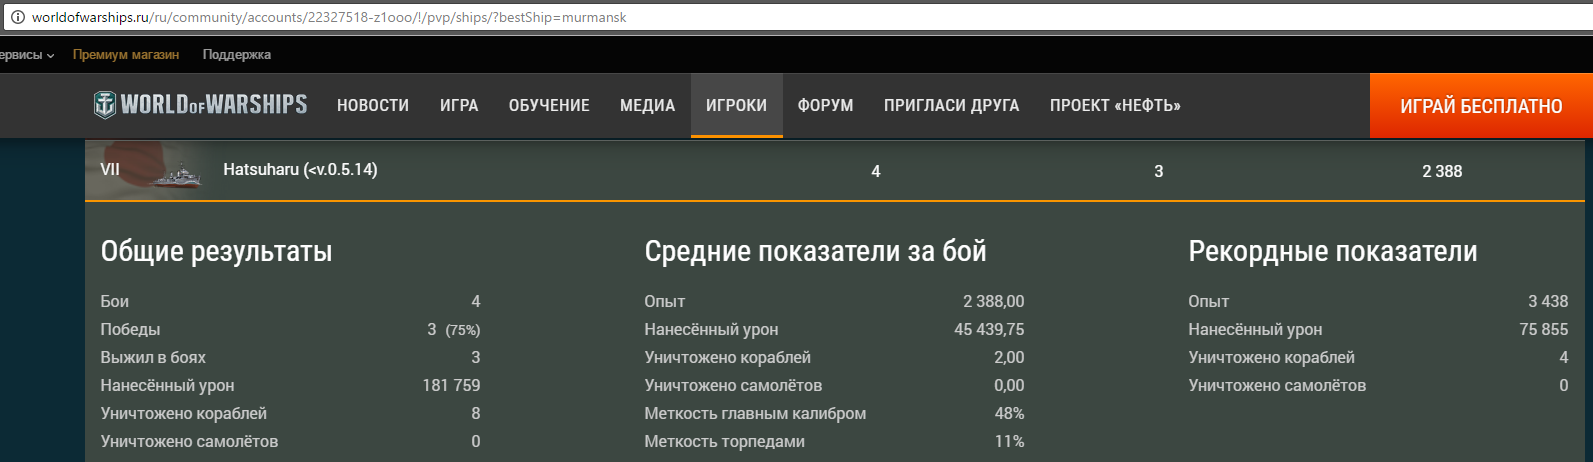Click the ИГРАЙ БЕСПЛАТНО button
This screenshot has width=1593, height=462.
click(1481, 105)
